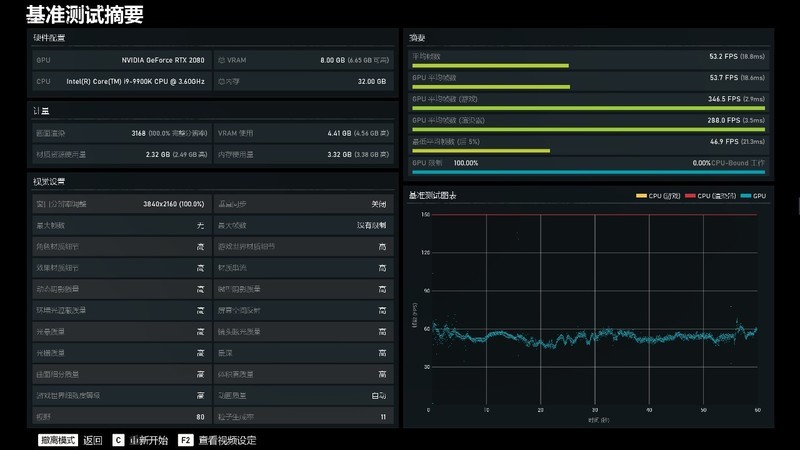Click the GPU-bound 100.00% teal bar

[x=588, y=172]
